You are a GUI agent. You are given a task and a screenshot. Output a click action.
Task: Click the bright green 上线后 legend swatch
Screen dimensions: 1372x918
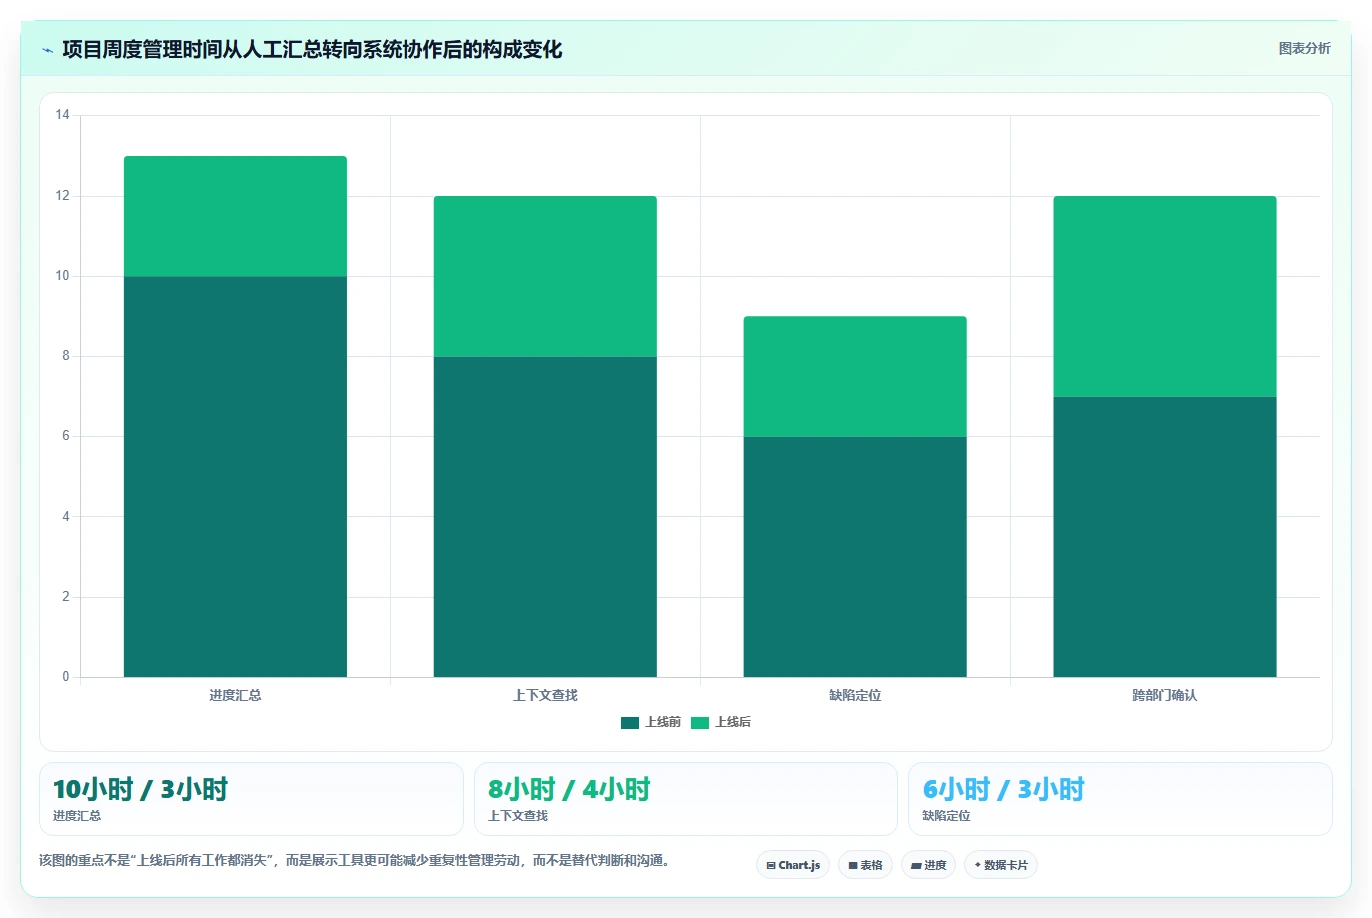700,722
